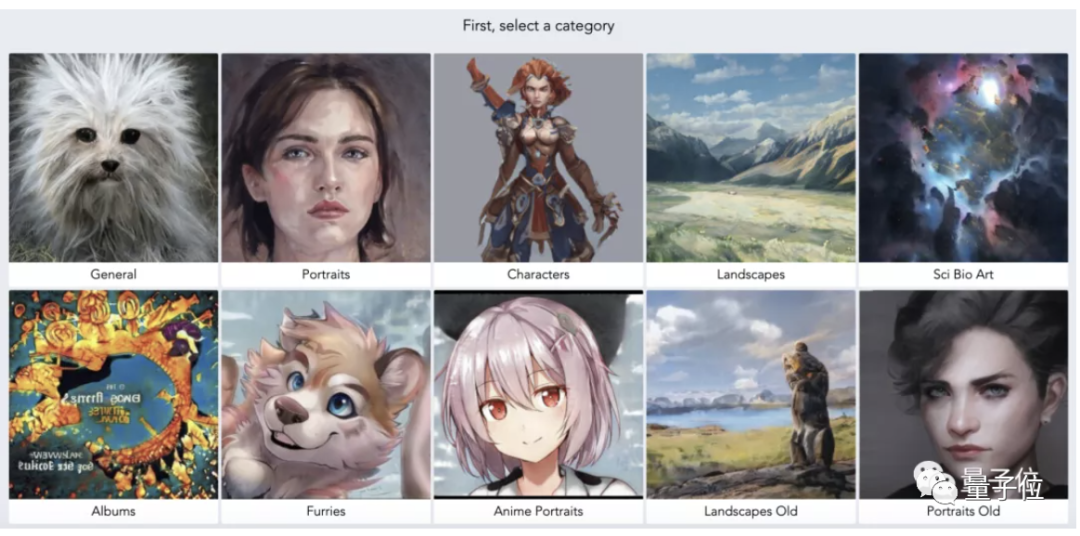Screen dimensions: 1080x536
Task: Click the Characters label text
Action: click(539, 274)
